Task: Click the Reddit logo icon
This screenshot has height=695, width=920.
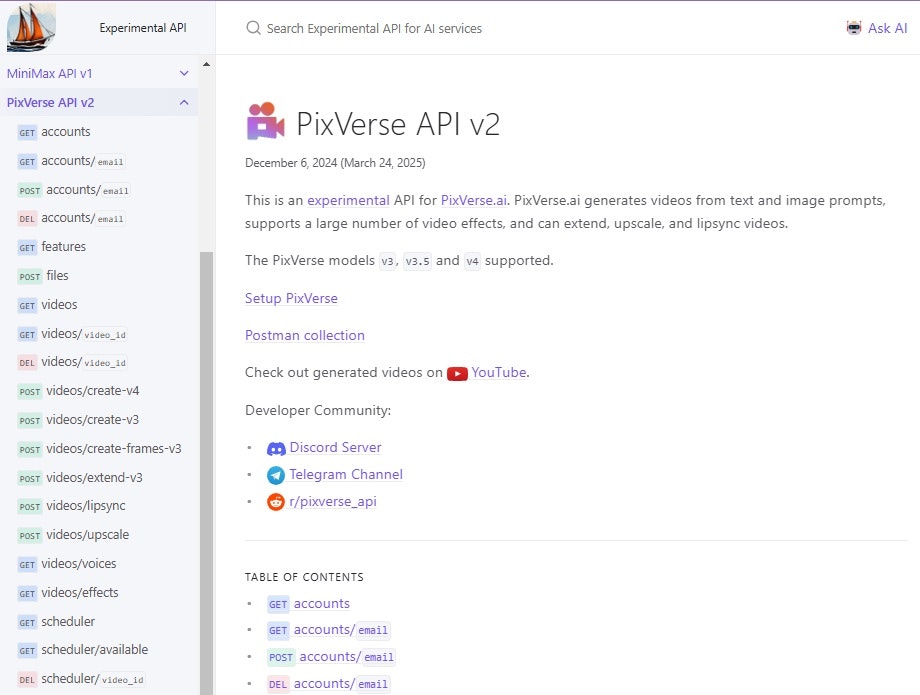Action: 276,502
